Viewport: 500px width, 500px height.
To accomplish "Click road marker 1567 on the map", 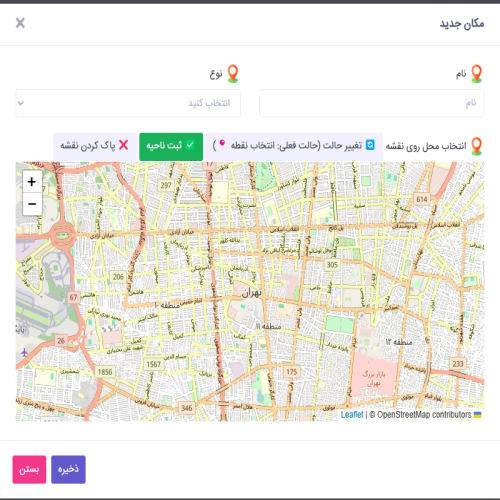I will coord(154,364).
